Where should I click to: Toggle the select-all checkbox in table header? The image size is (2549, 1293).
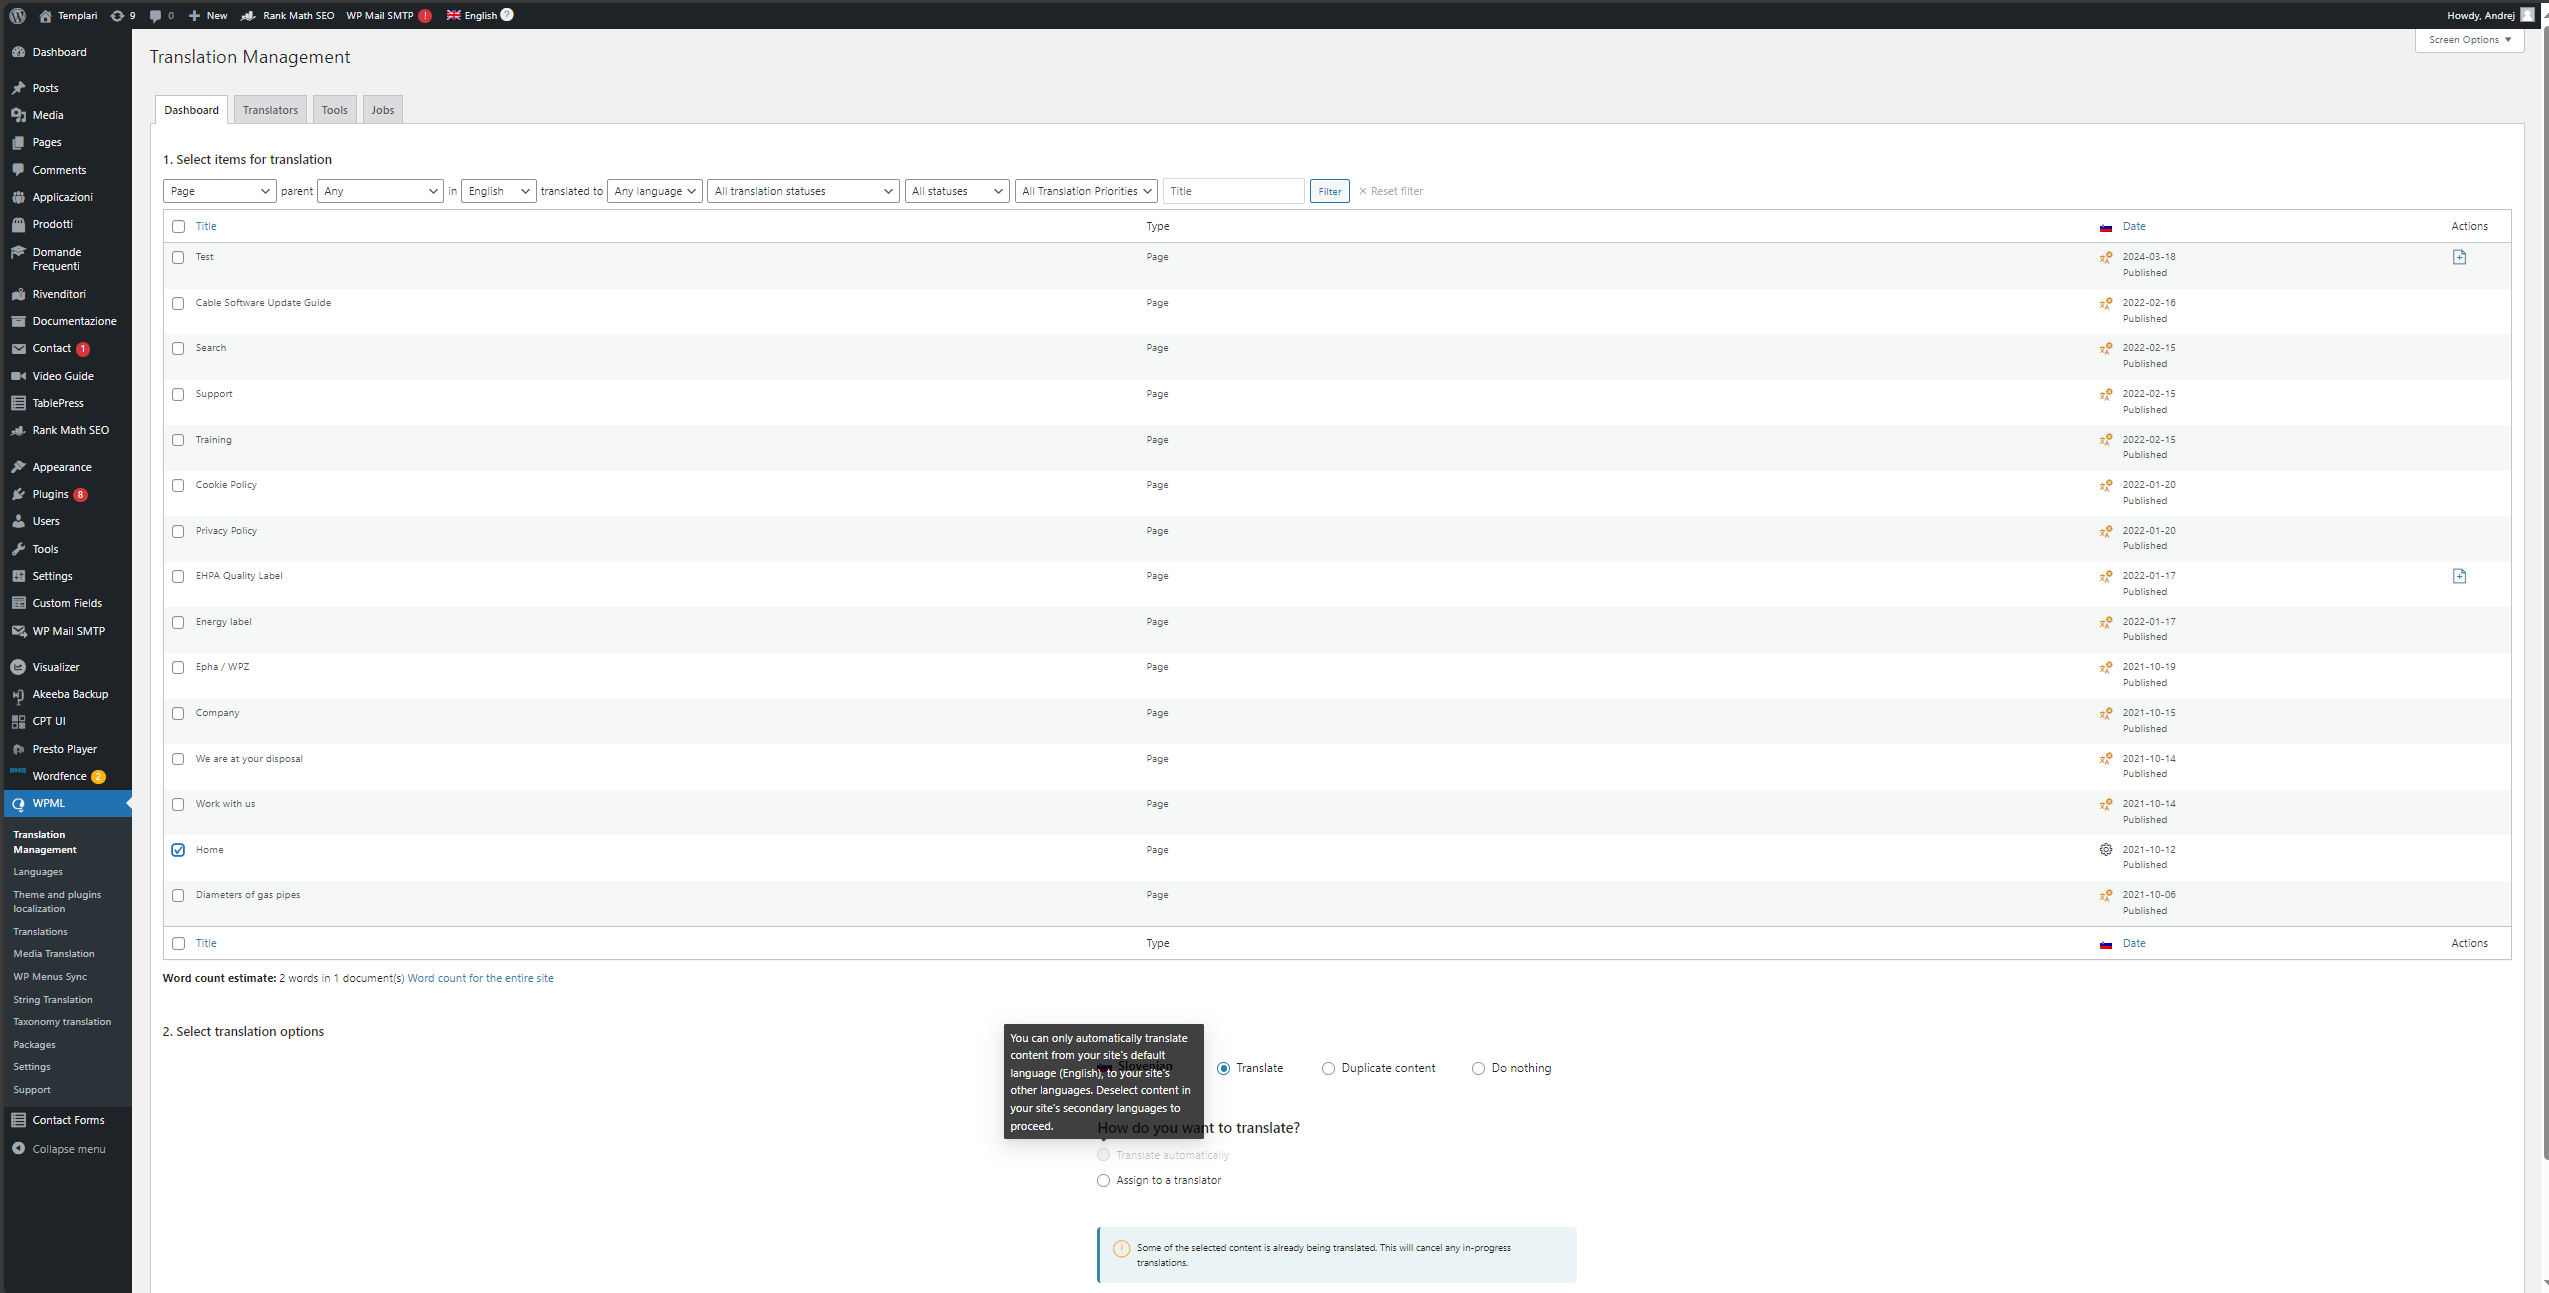[178, 227]
